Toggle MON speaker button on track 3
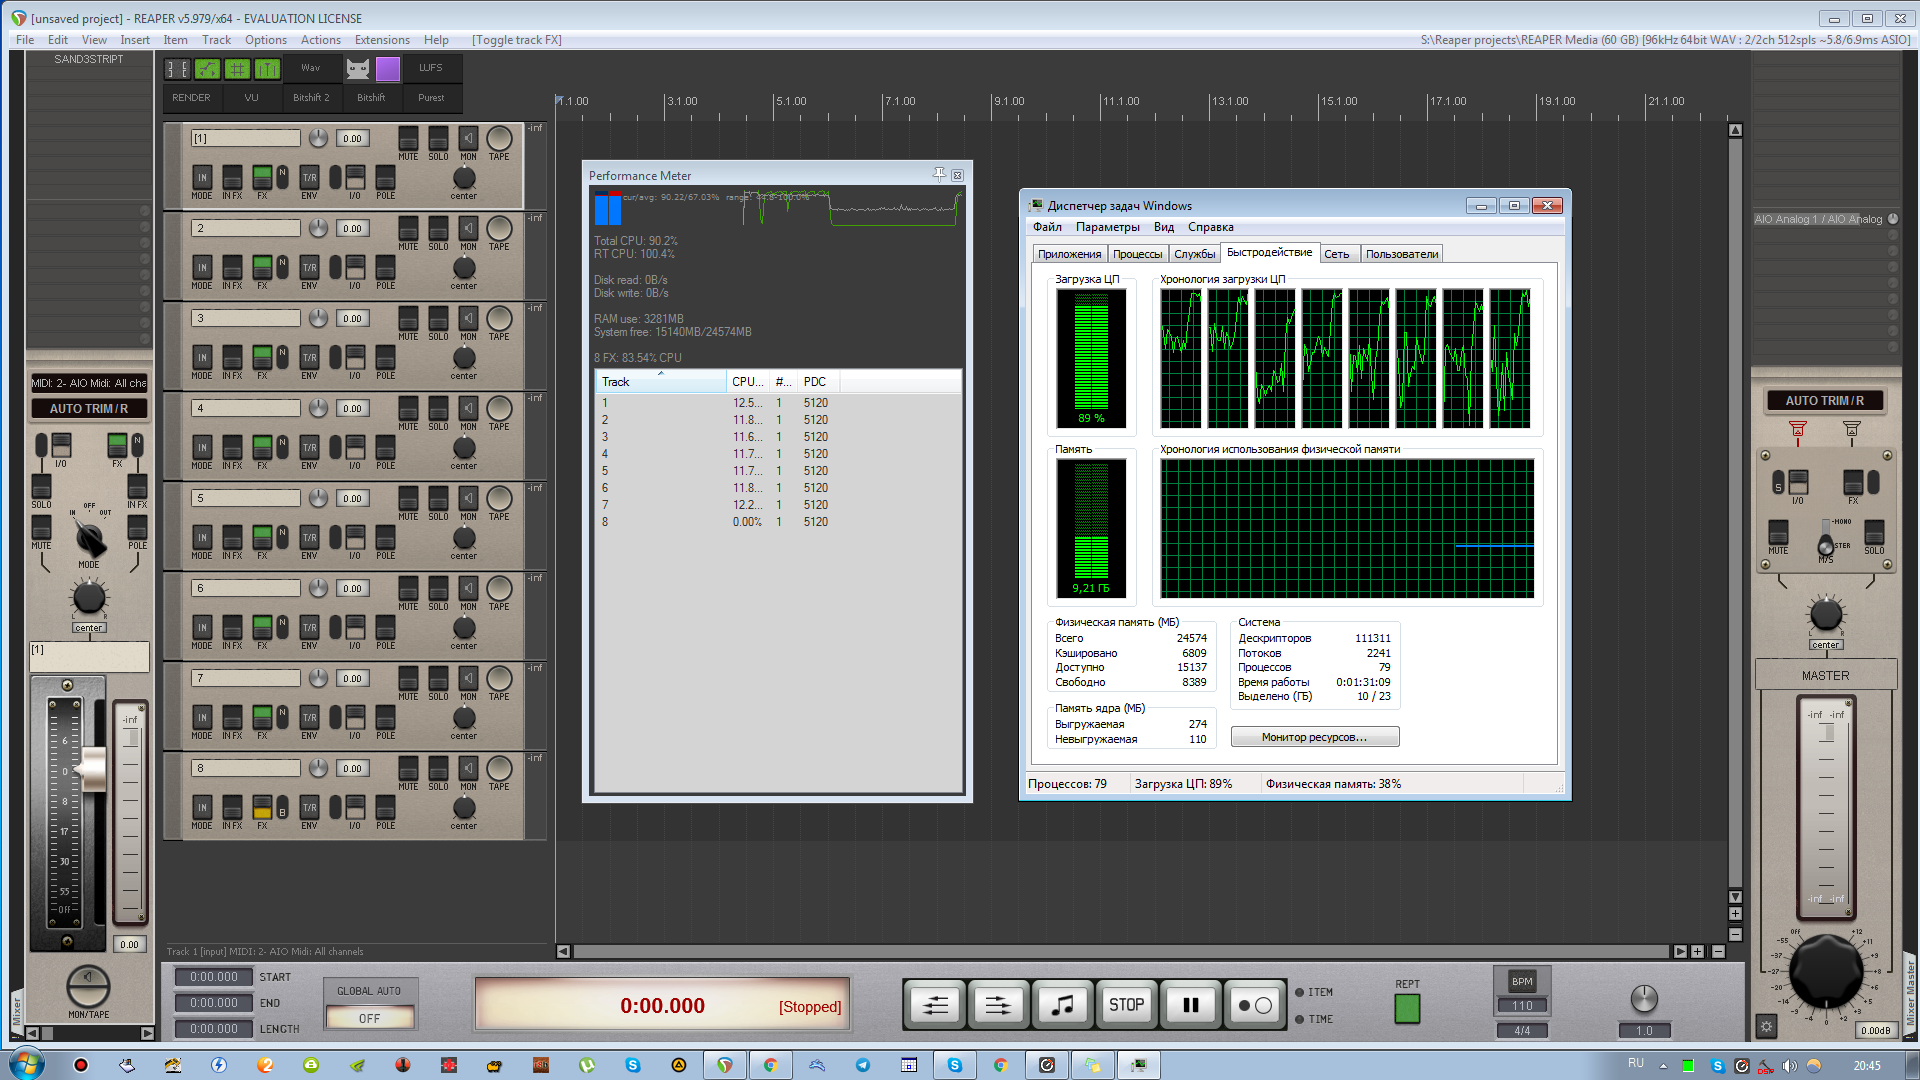This screenshot has height=1080, width=1920. [468, 318]
